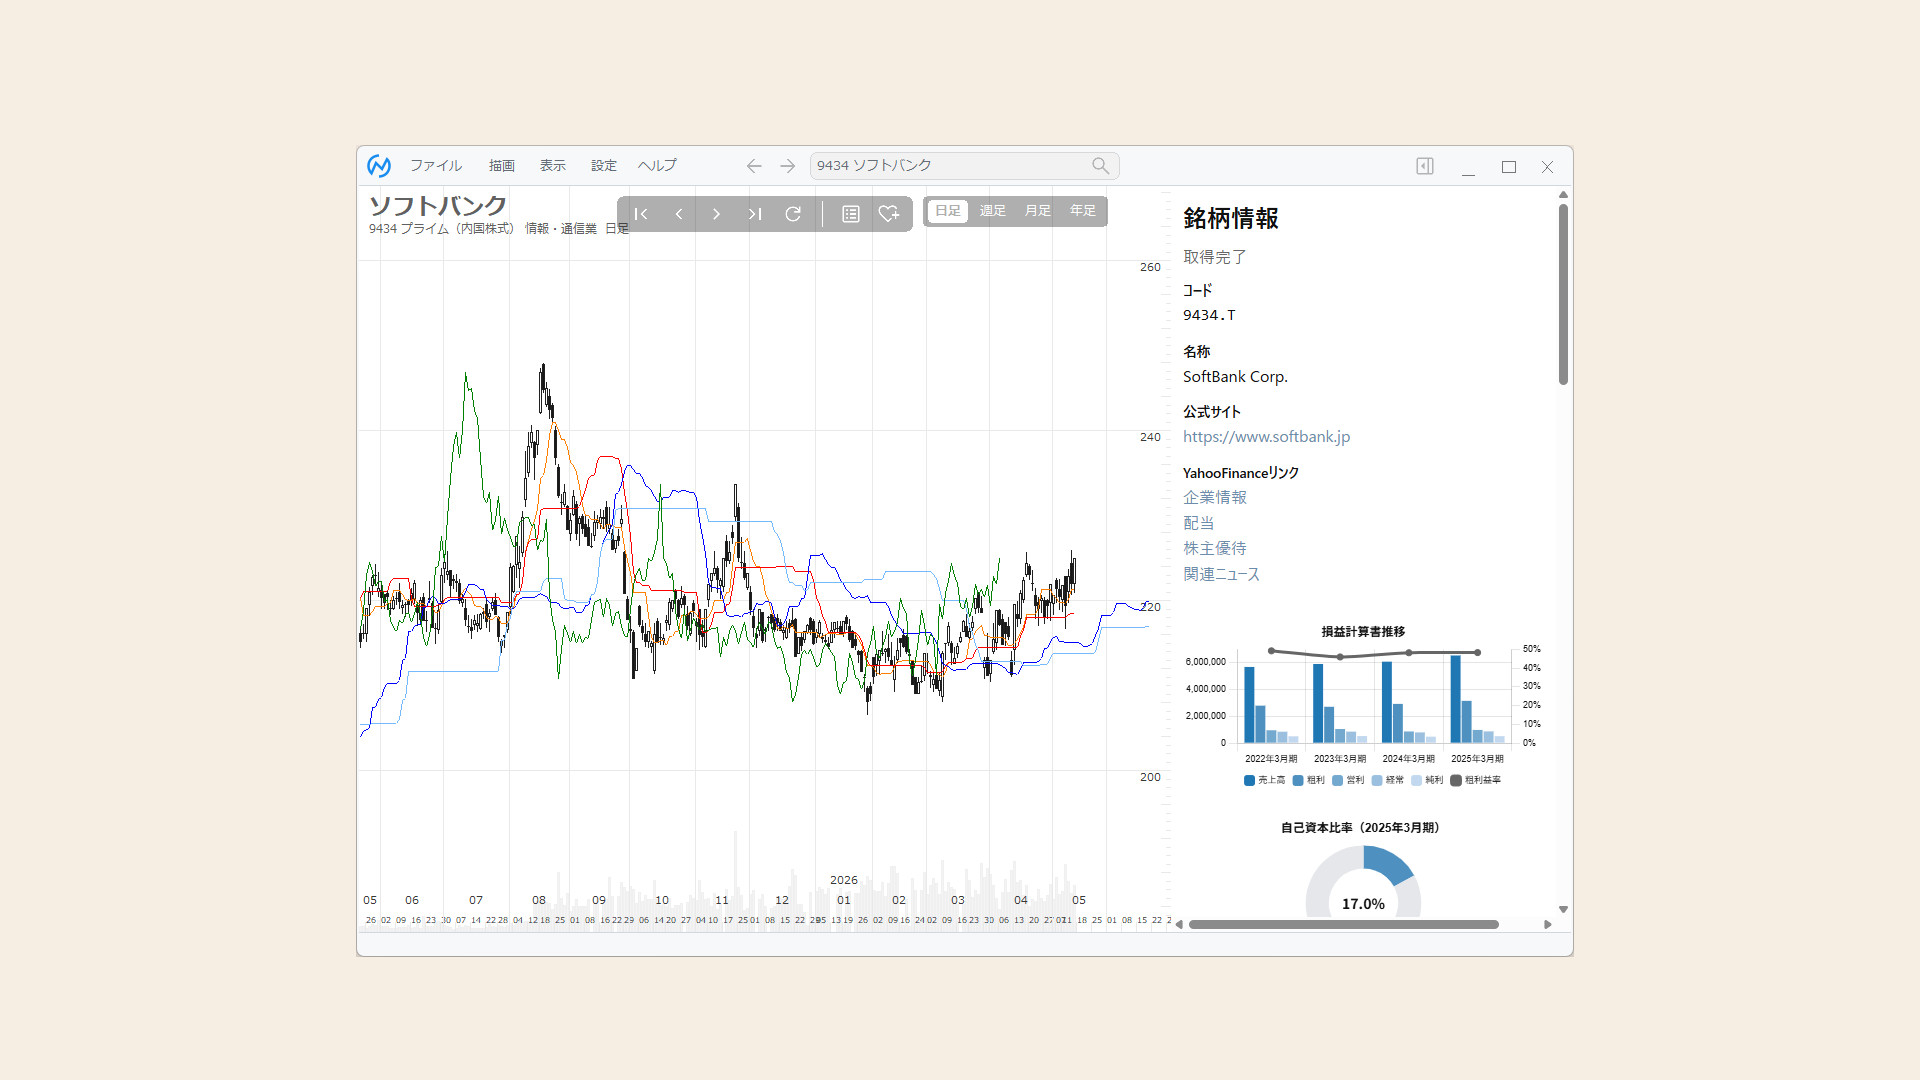The width and height of the screenshot is (1920, 1080).
Task: Click the ソフトバンク chart title
Action: pos(438,206)
